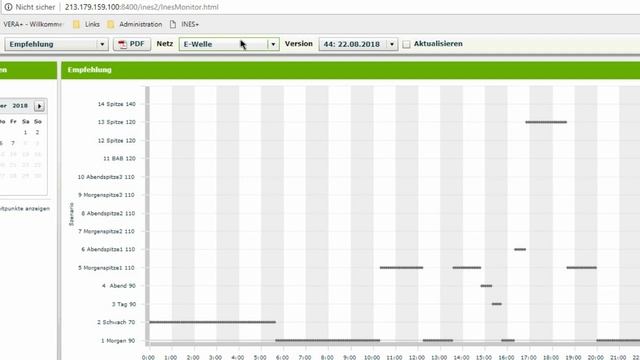The width and height of the screenshot is (640, 360).
Task: Click the 9 Morgenspitze3 110 row label
Action: [x=106, y=195]
